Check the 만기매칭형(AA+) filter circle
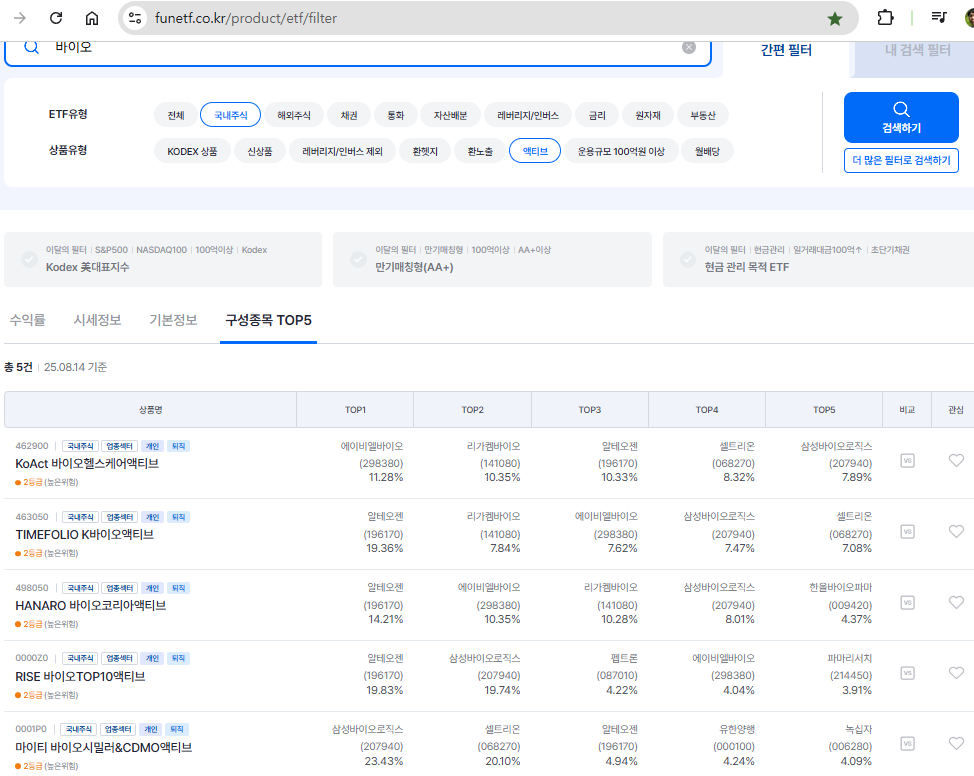Screen dimensions: 974x776 (358, 259)
